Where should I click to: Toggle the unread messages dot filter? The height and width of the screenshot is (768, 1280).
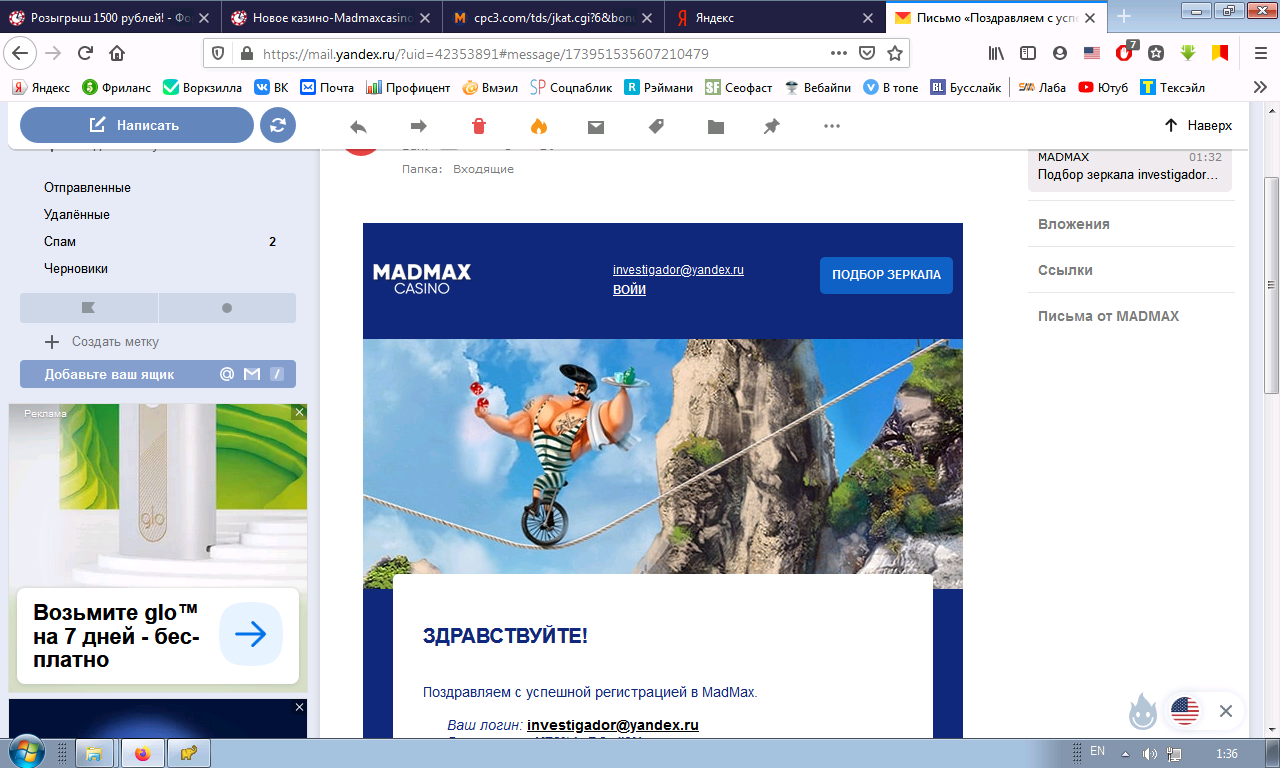coord(227,308)
